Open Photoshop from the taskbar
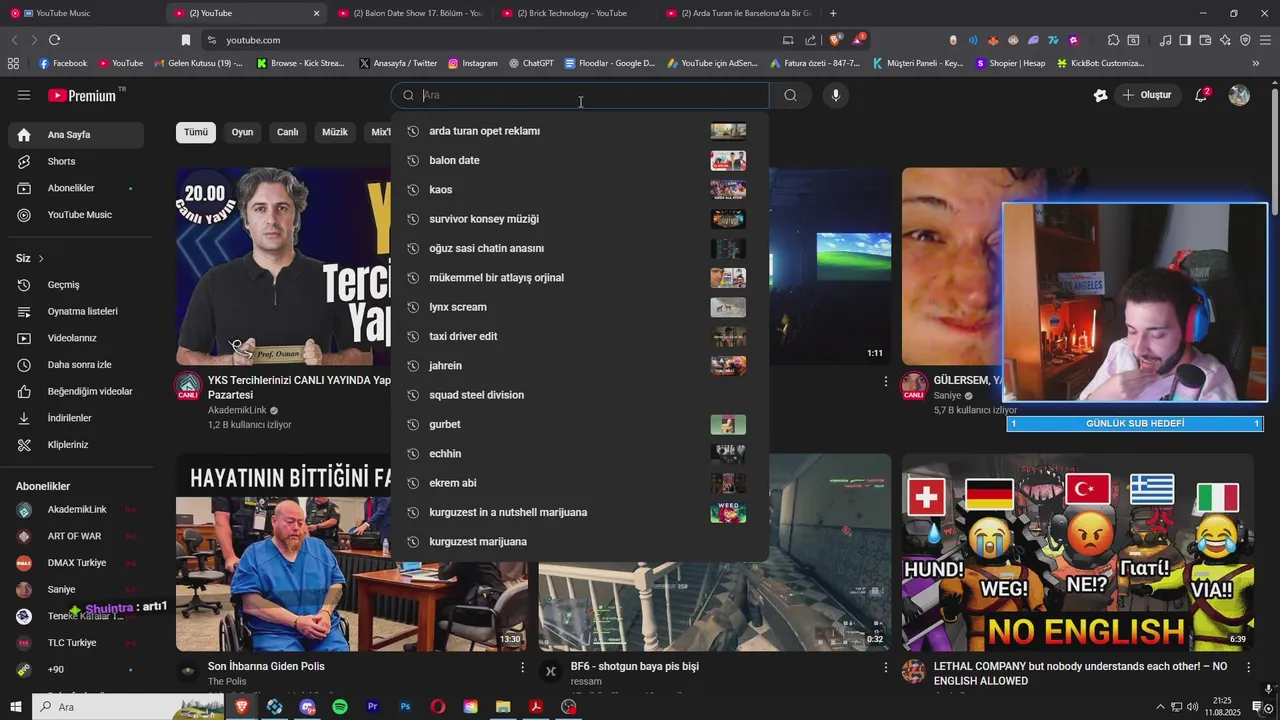The height and width of the screenshot is (720, 1280). click(405, 707)
